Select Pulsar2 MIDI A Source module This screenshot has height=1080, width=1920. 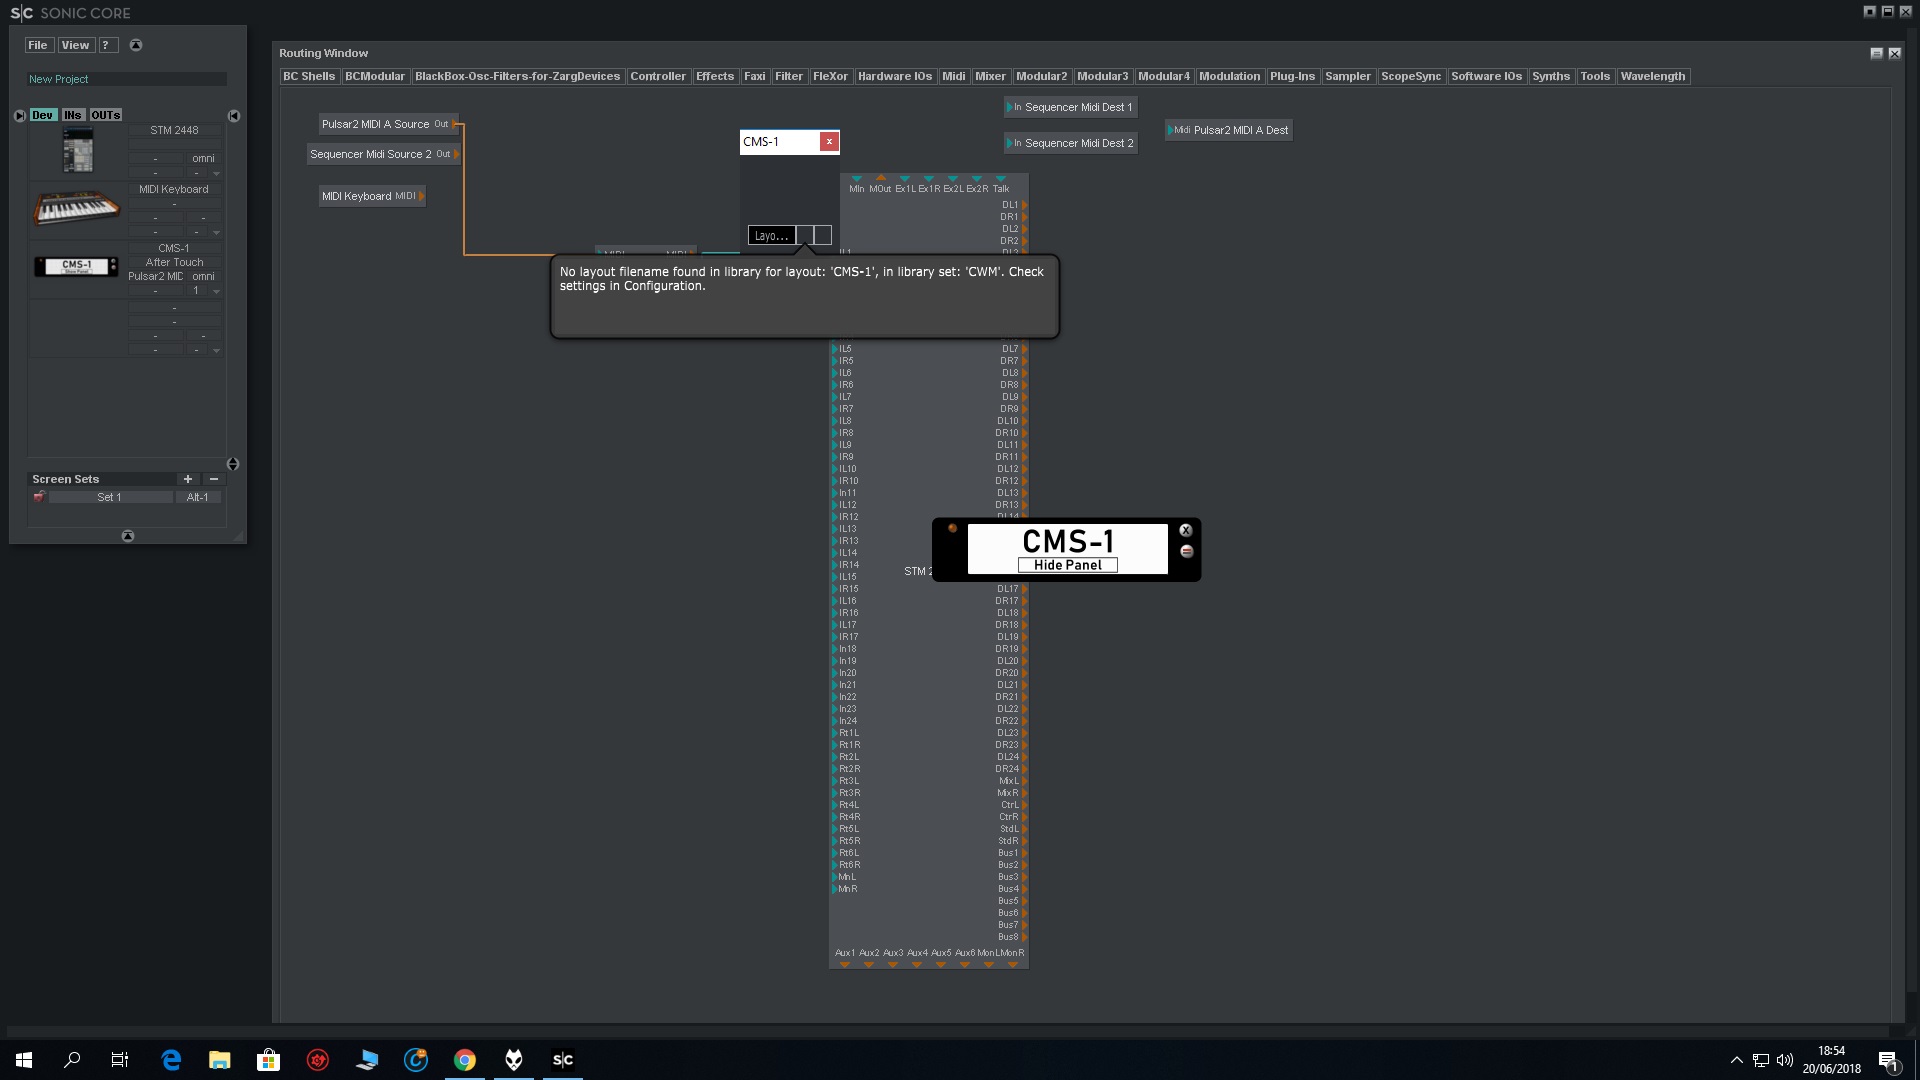(388, 124)
